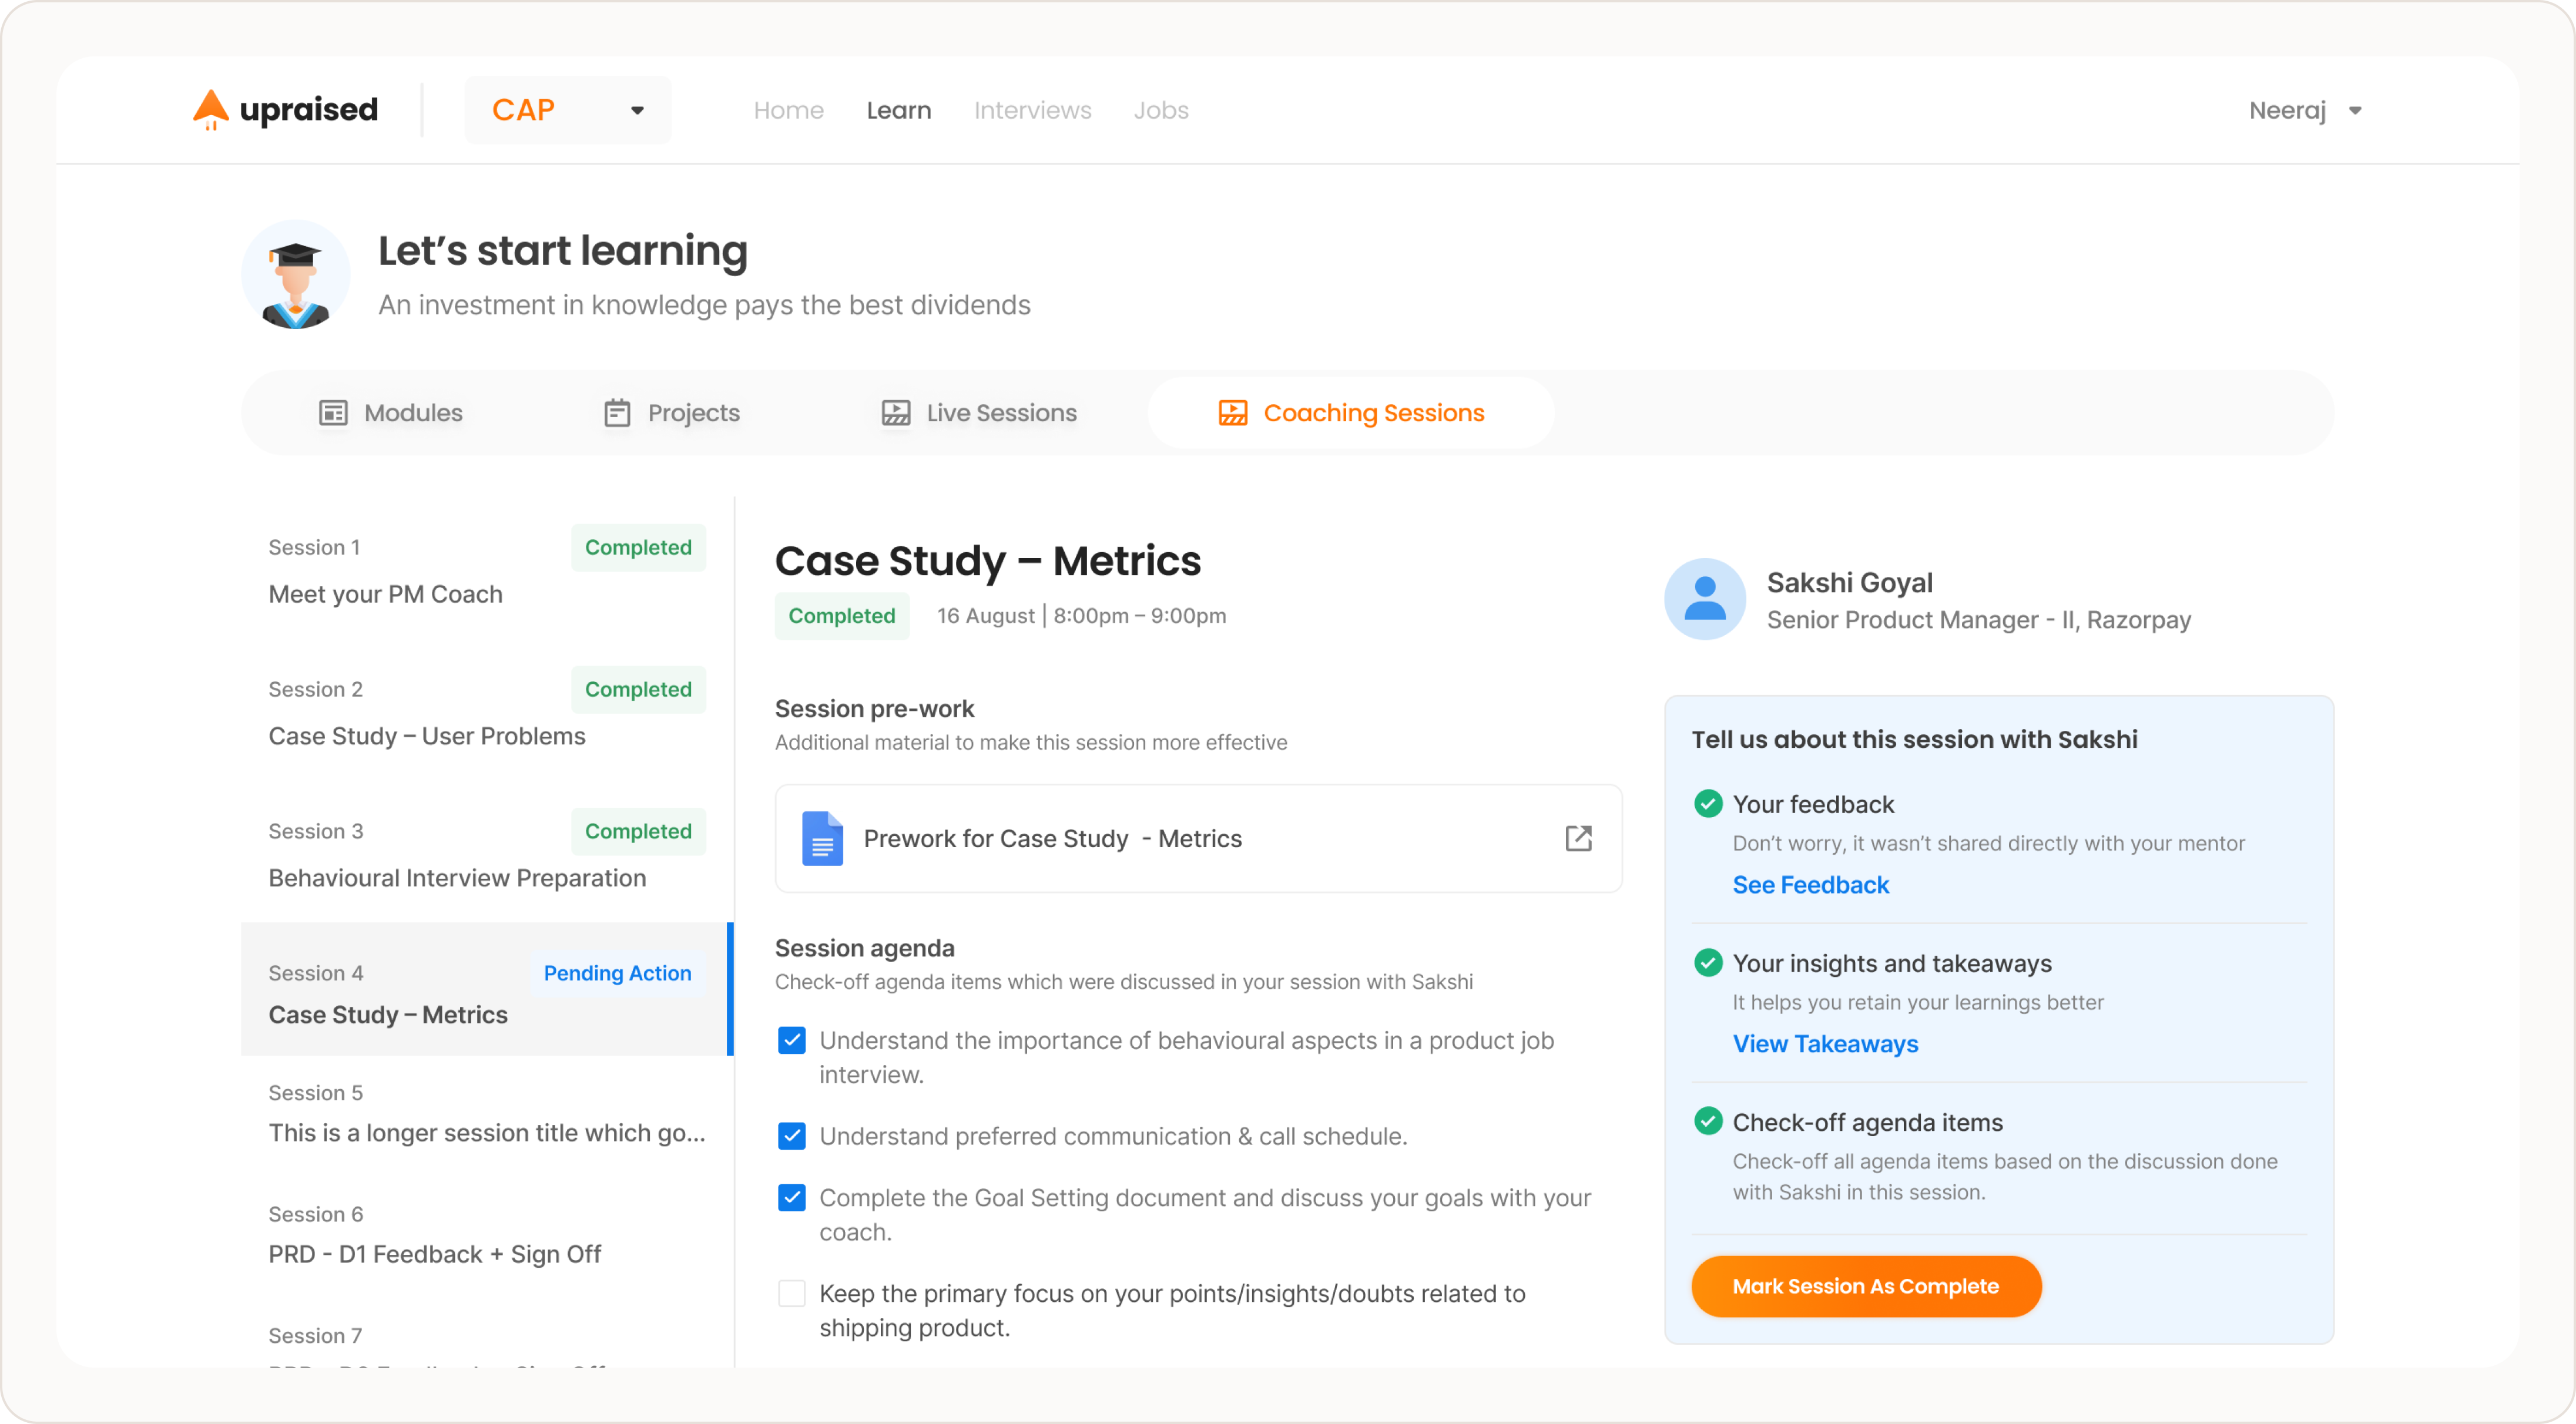
Task: Open the Interviews nav item
Action: point(1032,110)
